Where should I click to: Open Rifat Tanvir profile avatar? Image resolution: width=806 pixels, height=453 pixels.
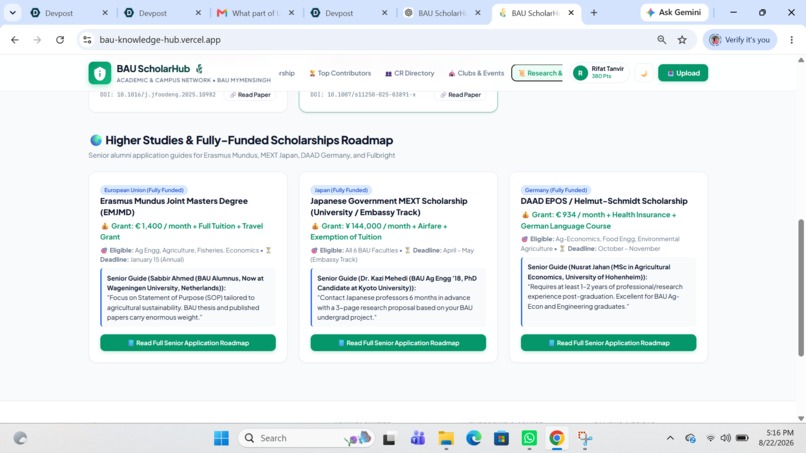pyautogui.click(x=580, y=73)
